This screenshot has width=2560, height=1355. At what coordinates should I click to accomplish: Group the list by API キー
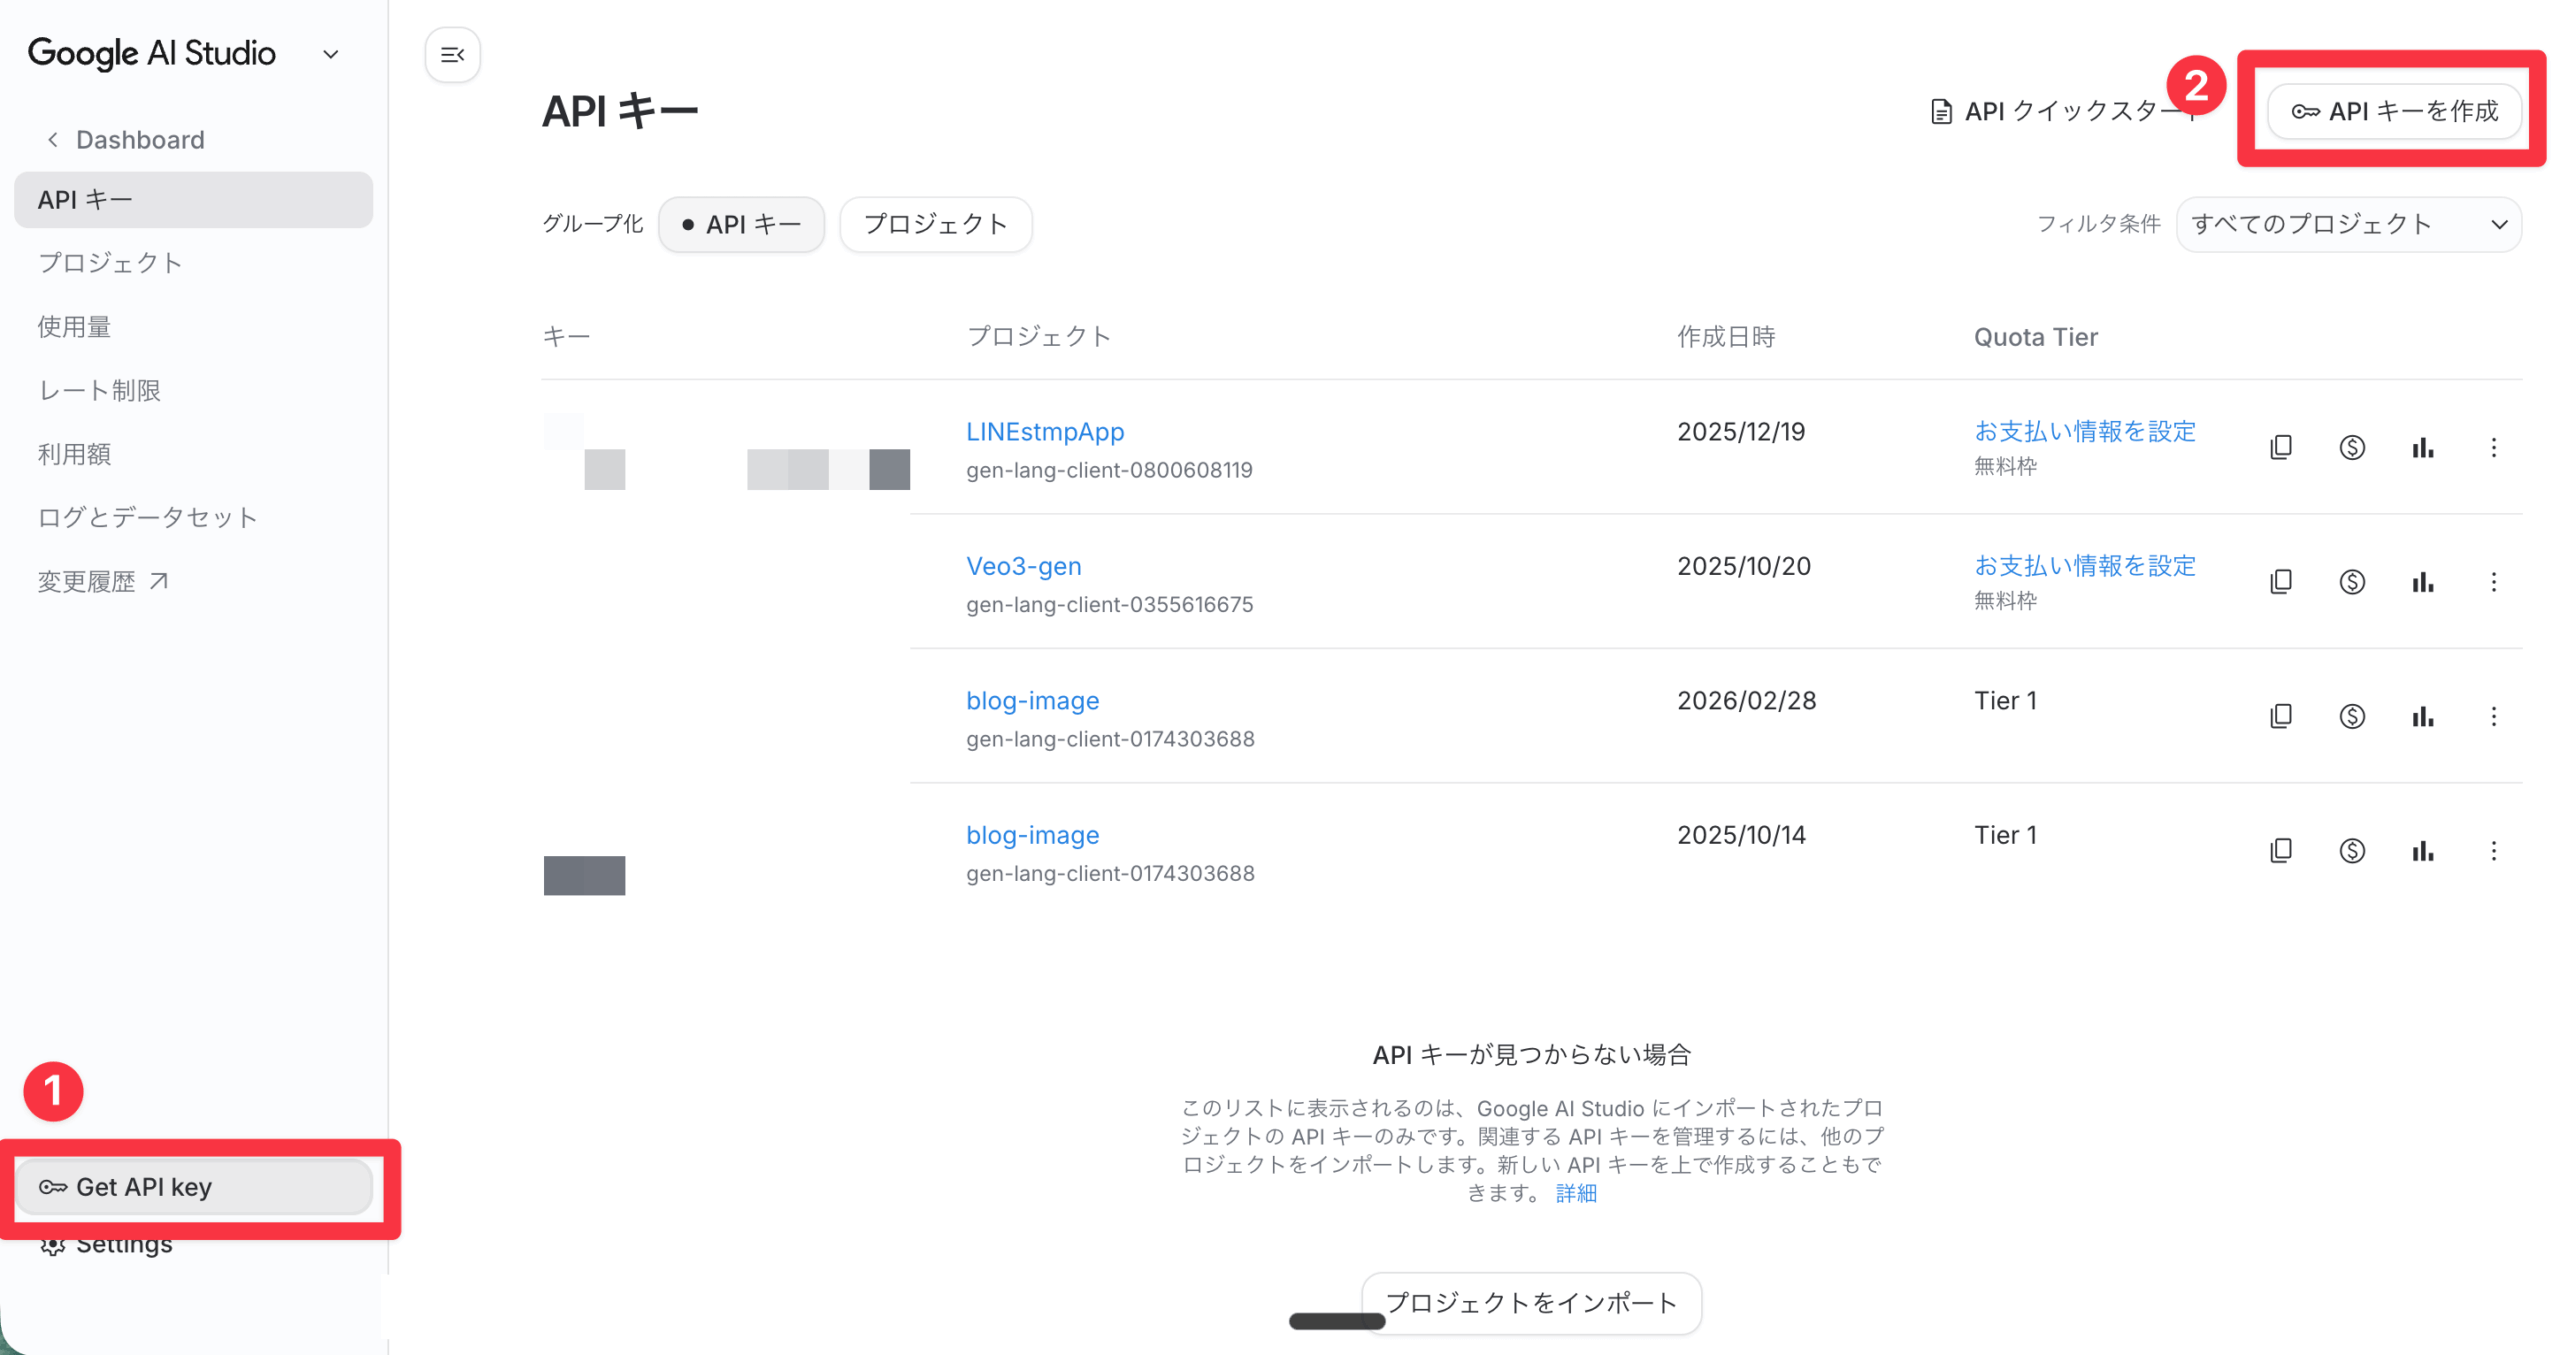click(x=741, y=224)
